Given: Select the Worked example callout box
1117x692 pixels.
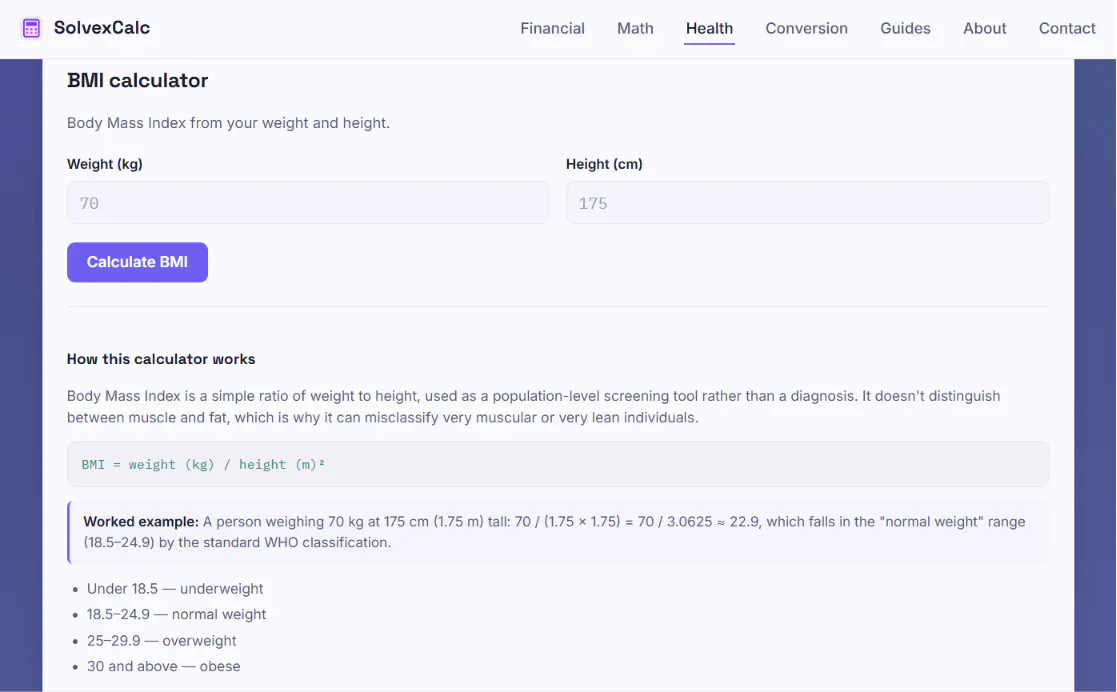Looking at the screenshot, I should (x=558, y=532).
